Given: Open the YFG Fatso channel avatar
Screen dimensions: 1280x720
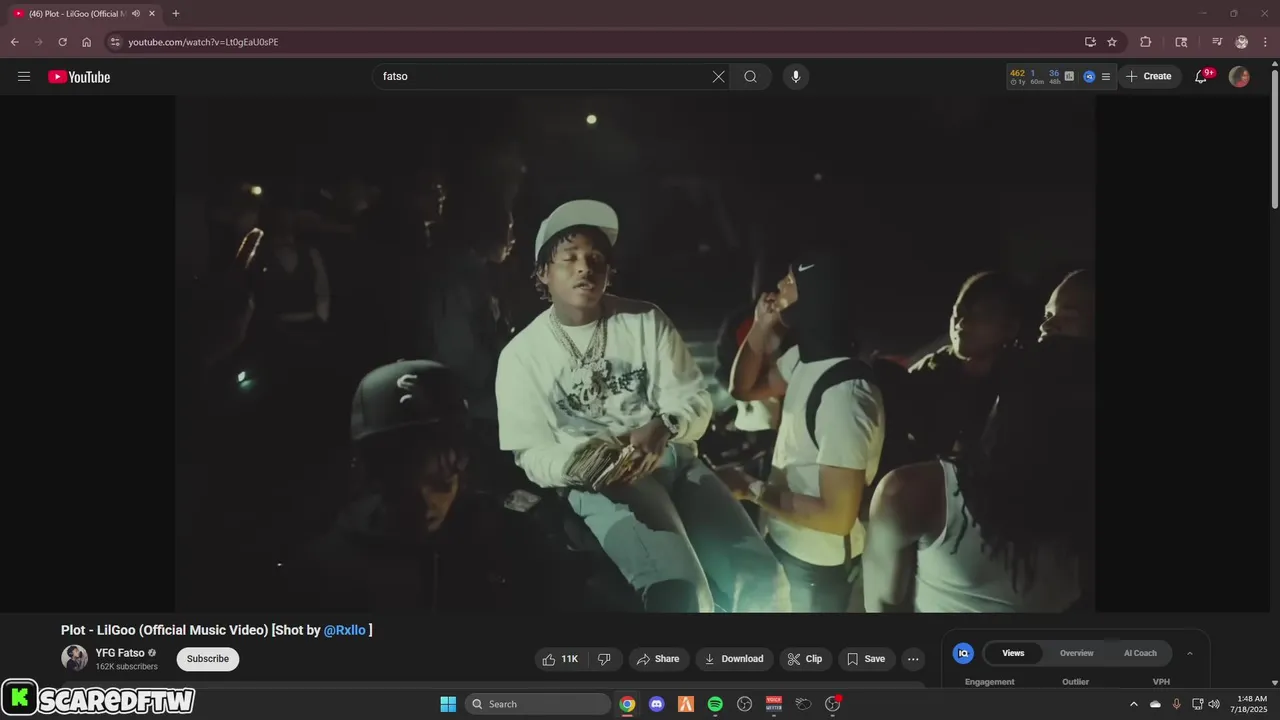Looking at the screenshot, I should coord(75,658).
